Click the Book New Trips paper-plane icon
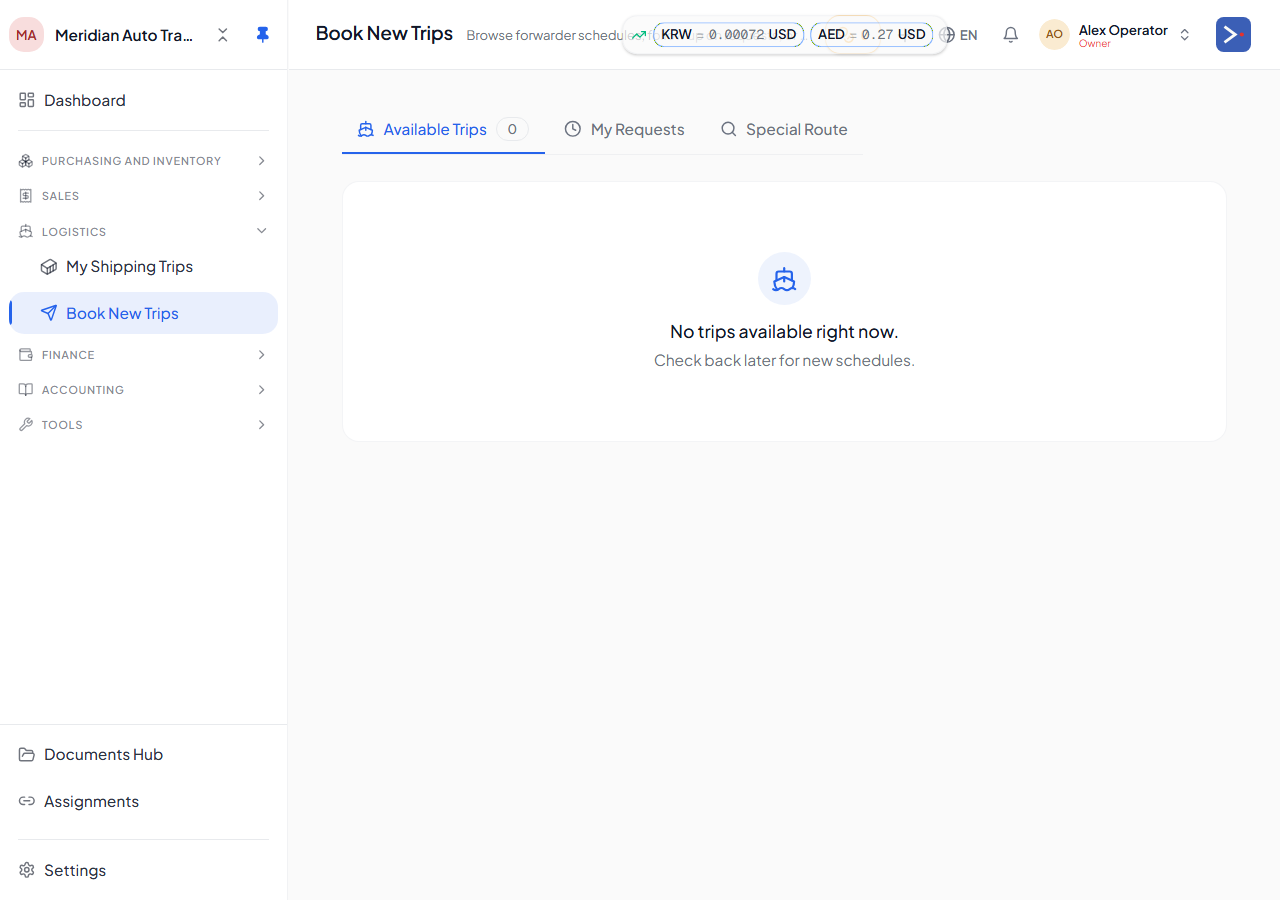The height and width of the screenshot is (900, 1280). 49,313
